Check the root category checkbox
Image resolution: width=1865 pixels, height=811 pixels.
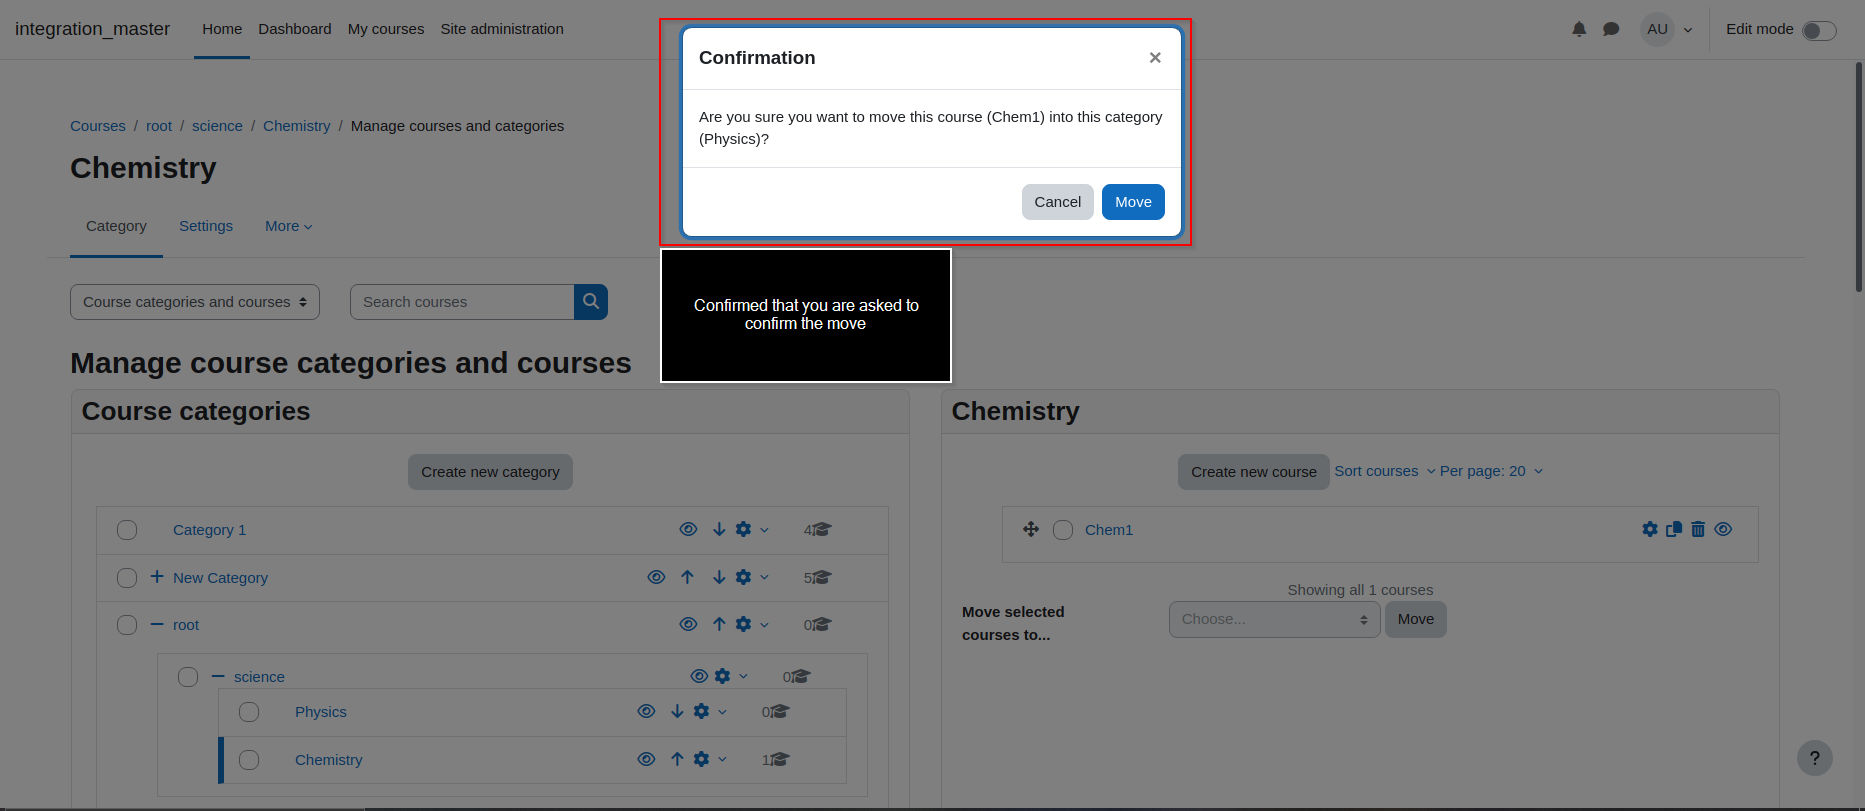(x=127, y=625)
